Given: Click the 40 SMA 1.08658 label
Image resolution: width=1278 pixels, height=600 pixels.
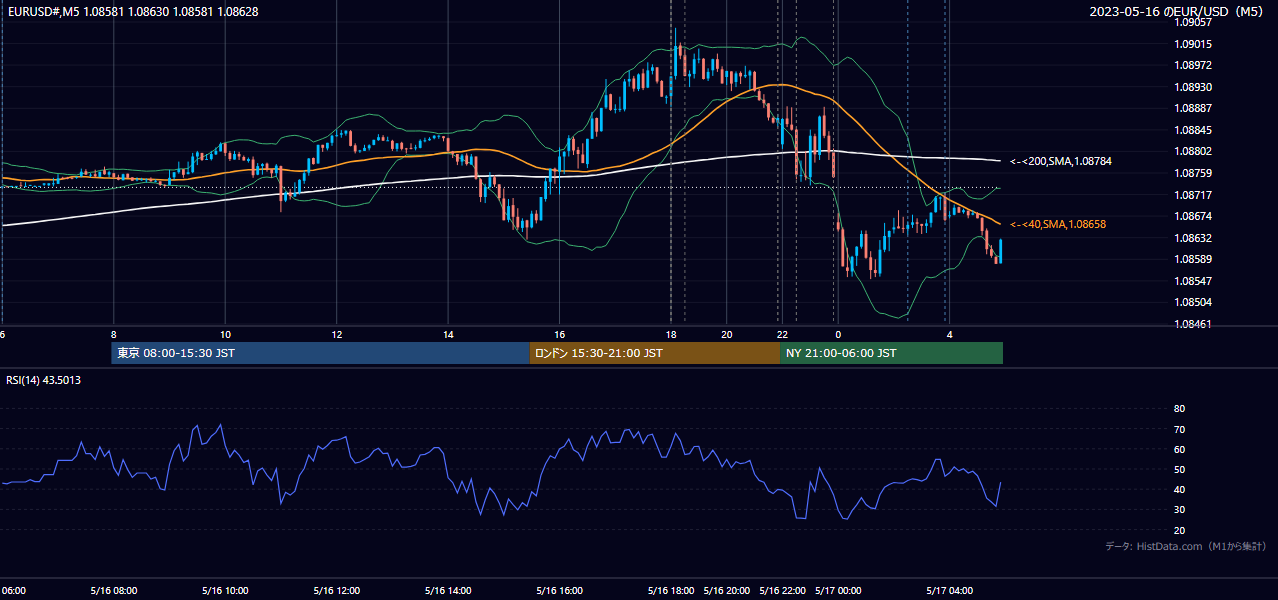Looking at the screenshot, I should [1058, 224].
